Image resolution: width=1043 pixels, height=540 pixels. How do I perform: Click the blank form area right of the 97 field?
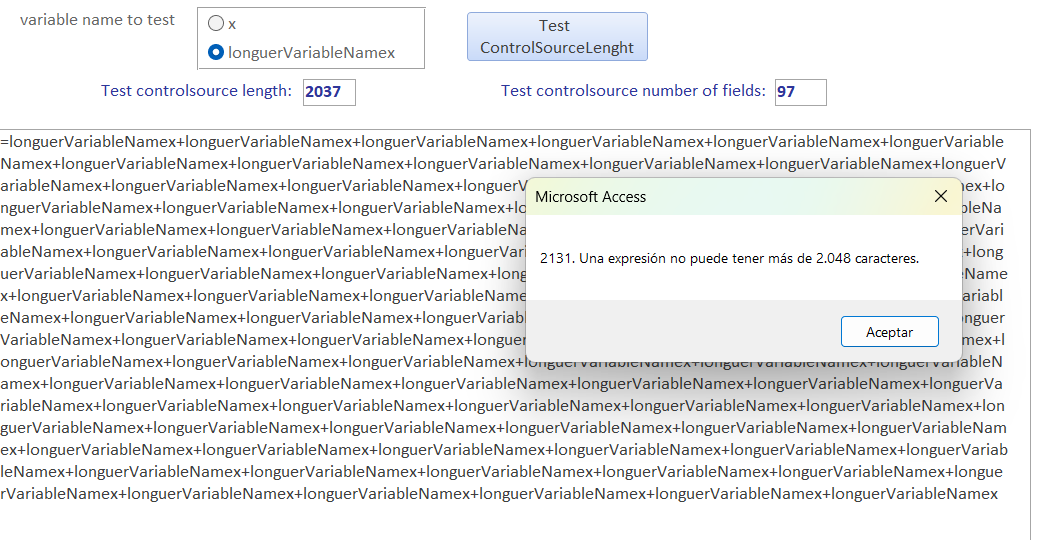tap(930, 92)
